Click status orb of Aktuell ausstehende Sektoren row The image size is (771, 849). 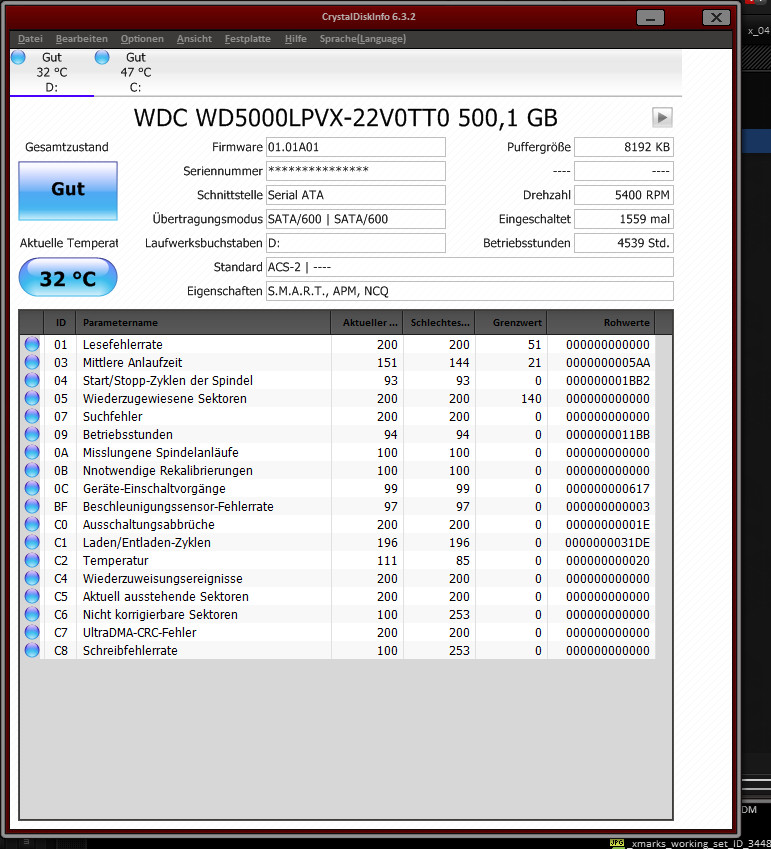[32, 596]
